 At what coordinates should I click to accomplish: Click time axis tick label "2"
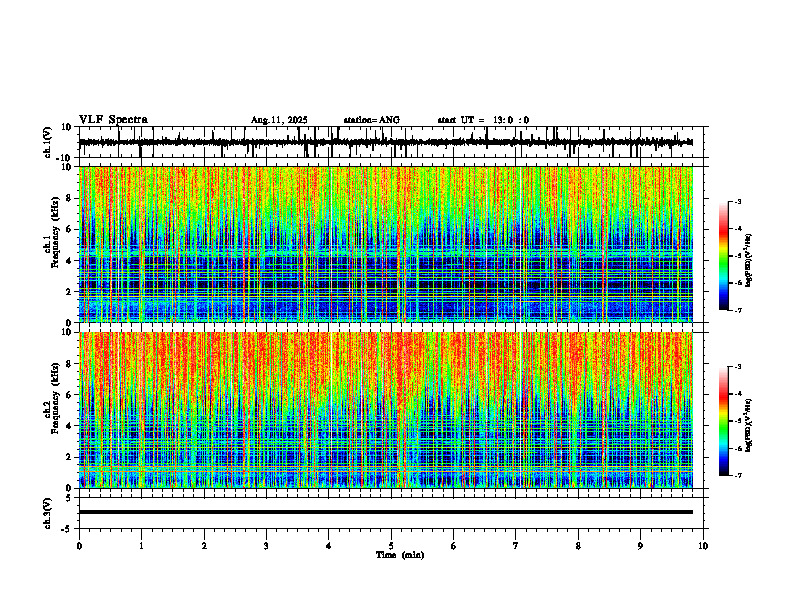204,546
